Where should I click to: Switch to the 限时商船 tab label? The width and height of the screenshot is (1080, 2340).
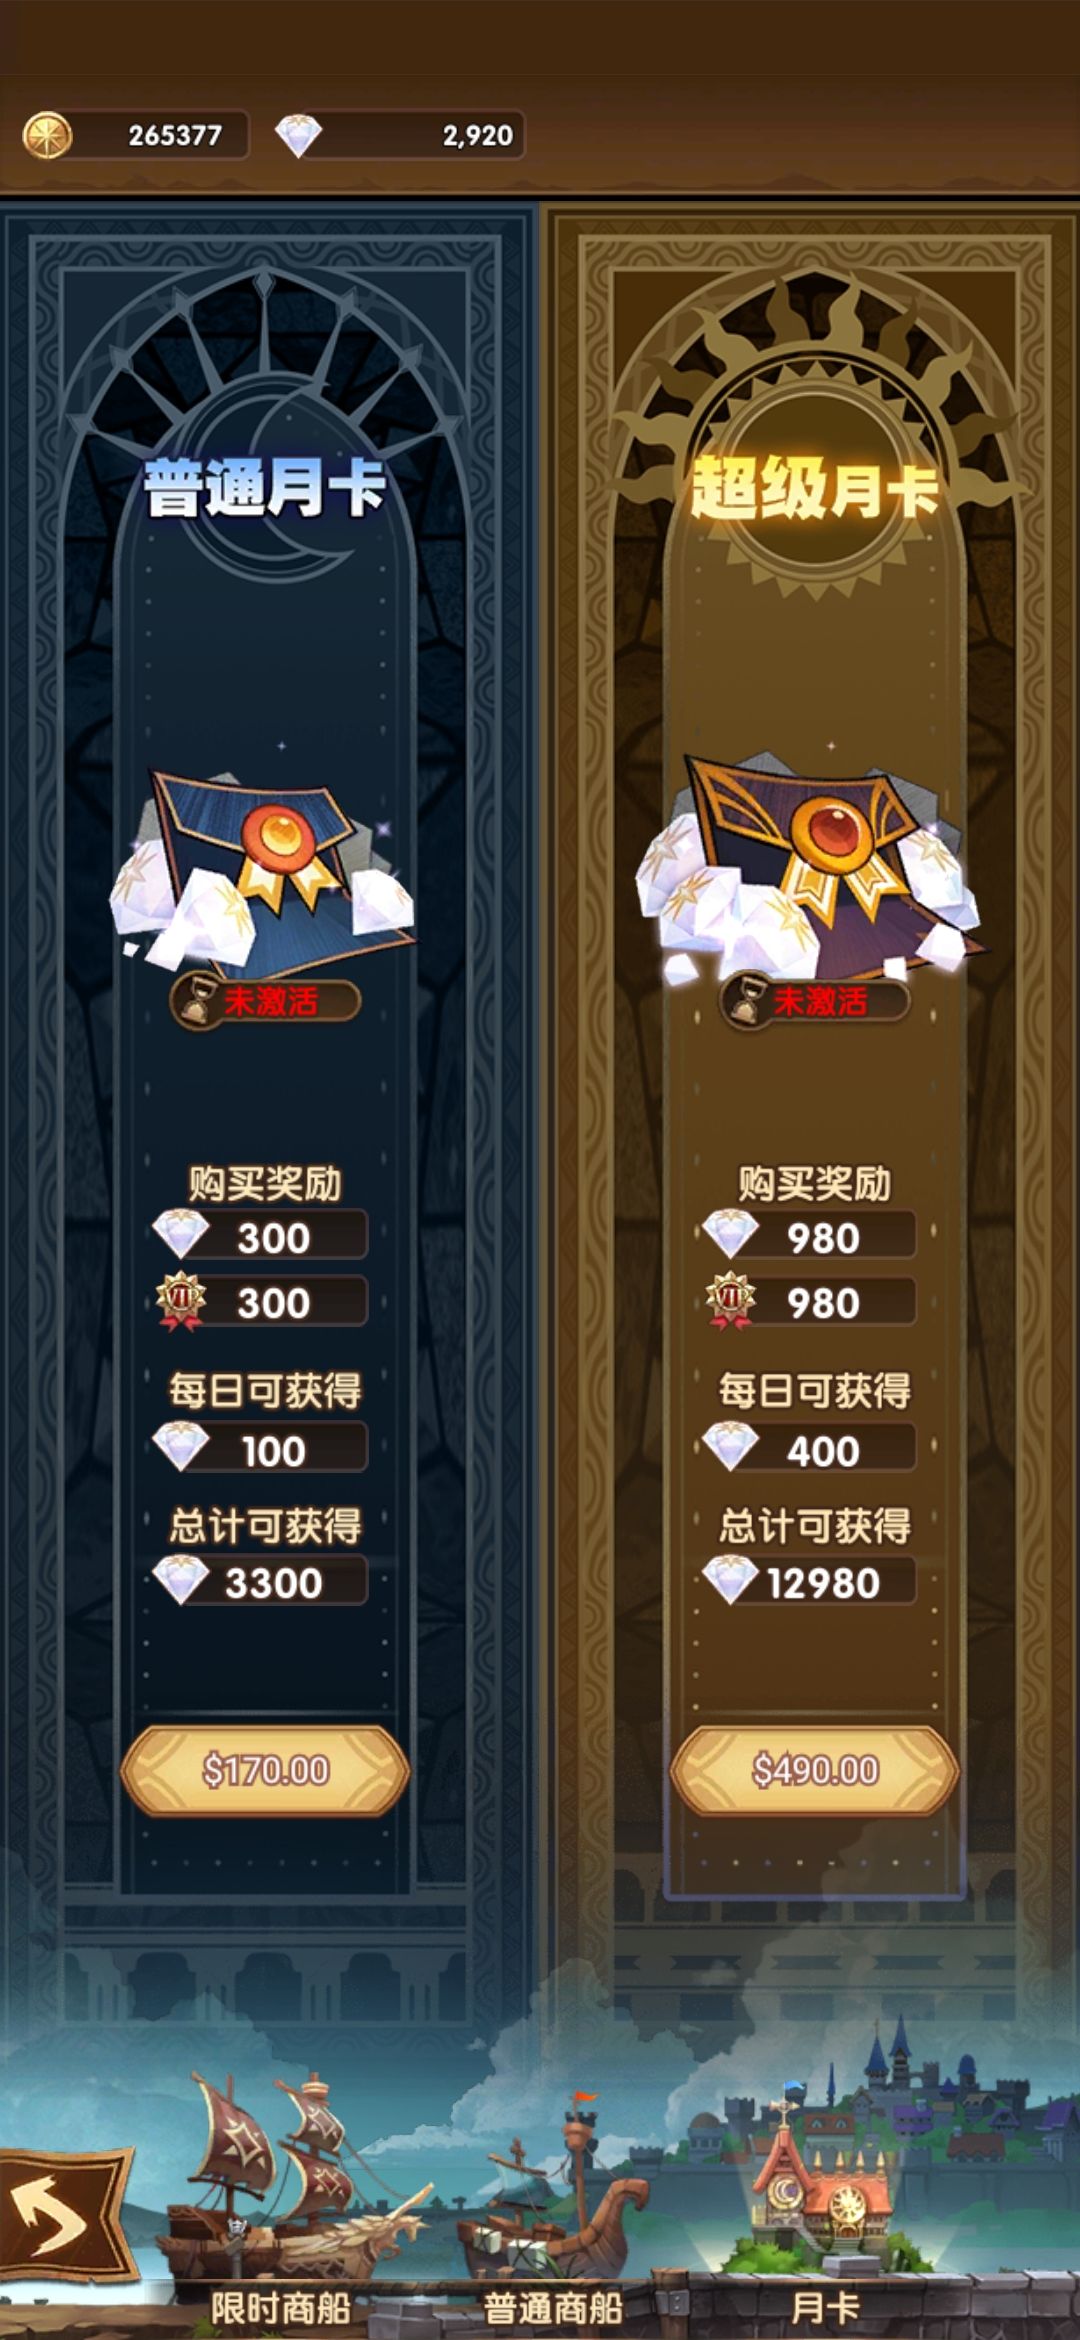point(280,2308)
